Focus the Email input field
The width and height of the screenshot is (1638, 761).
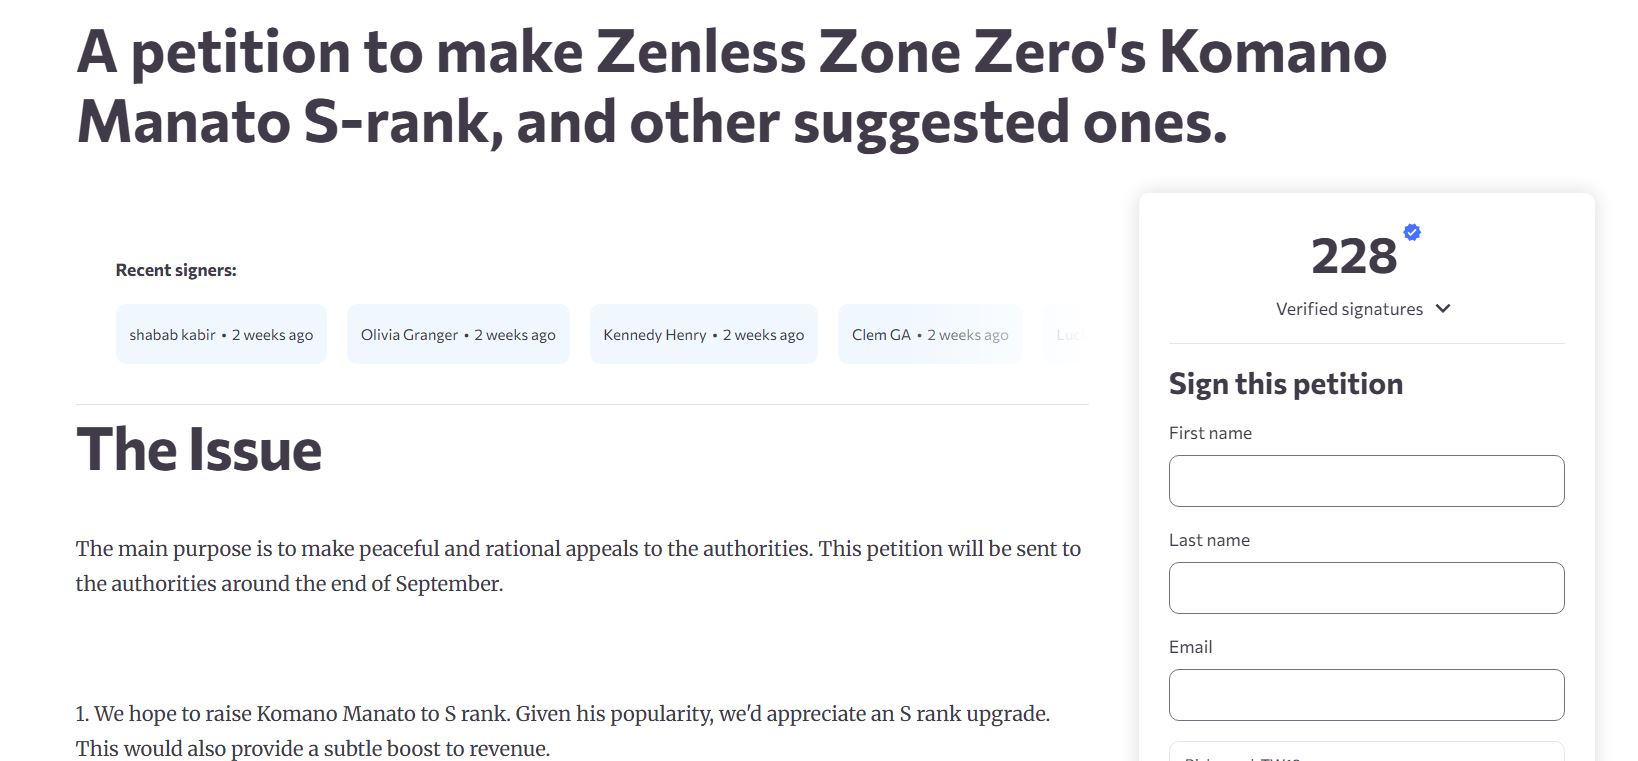(x=1366, y=695)
